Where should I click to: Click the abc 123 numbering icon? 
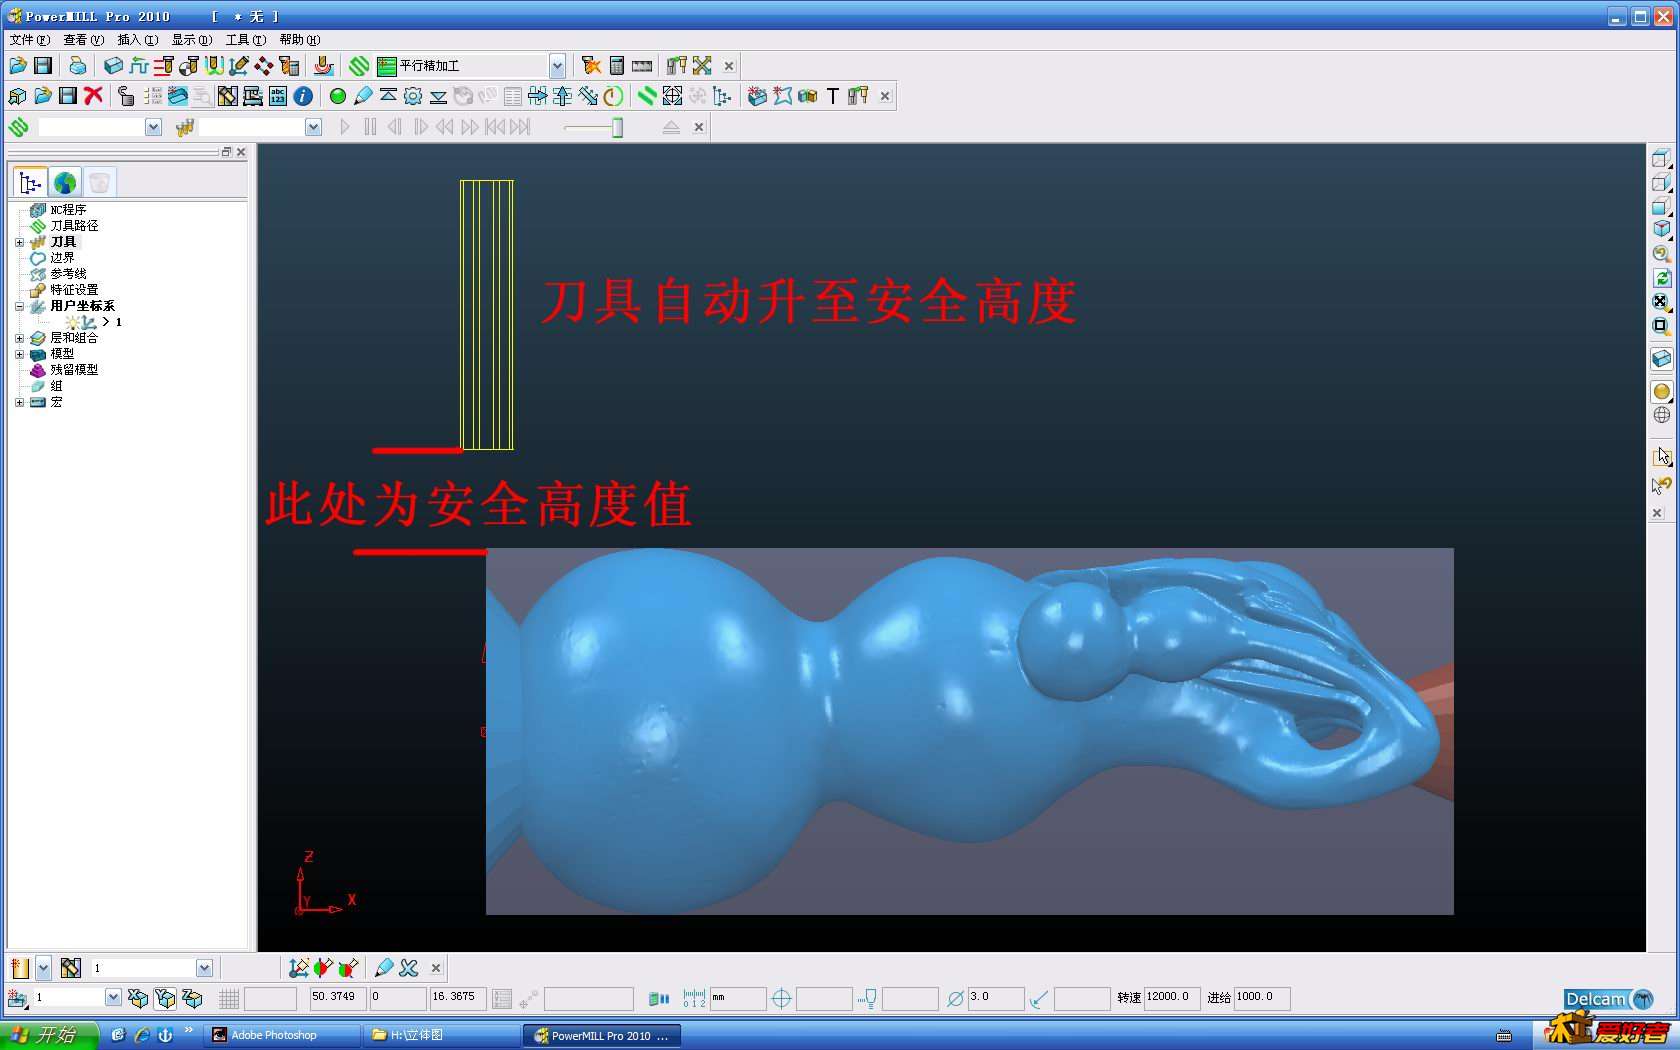tap(278, 96)
